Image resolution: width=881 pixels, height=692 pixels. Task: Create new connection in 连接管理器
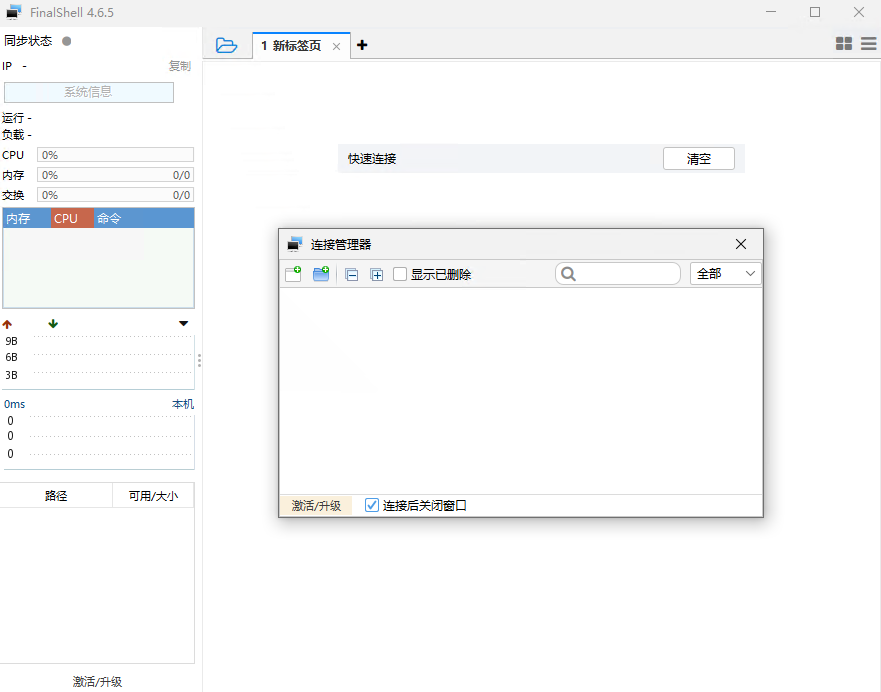click(x=293, y=274)
